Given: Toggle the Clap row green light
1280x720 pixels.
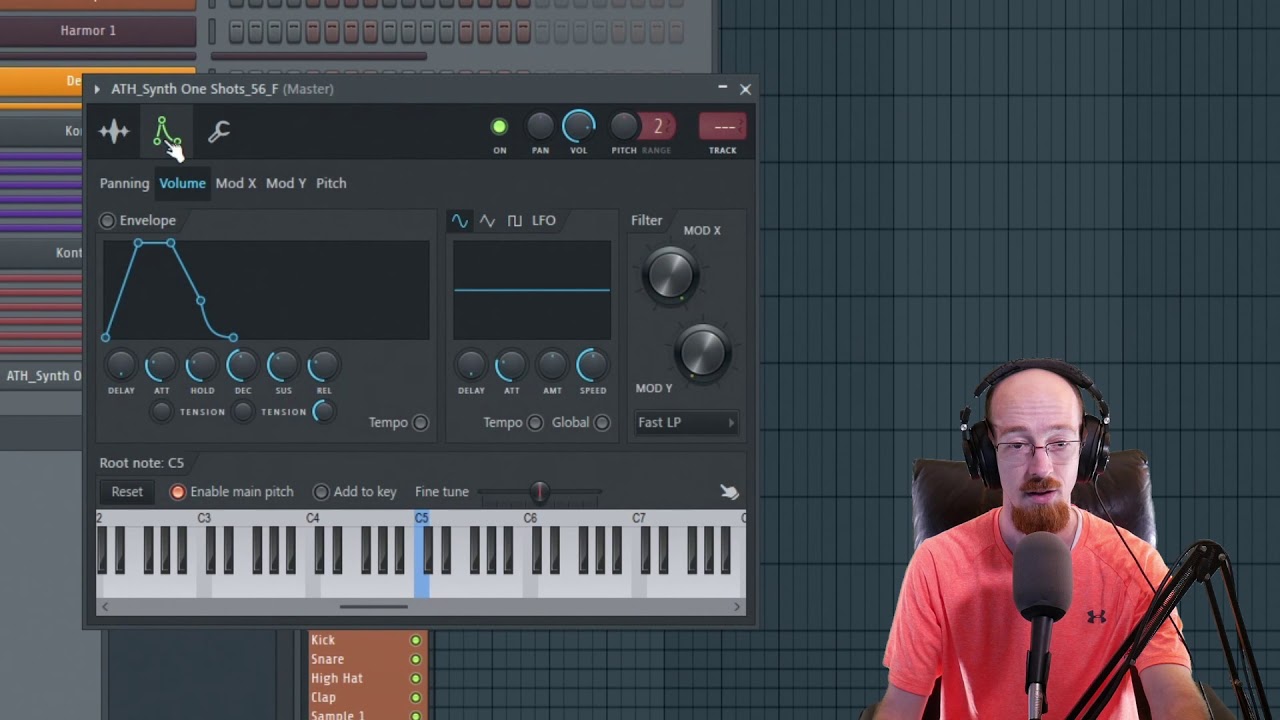Looking at the screenshot, I should click(415, 697).
